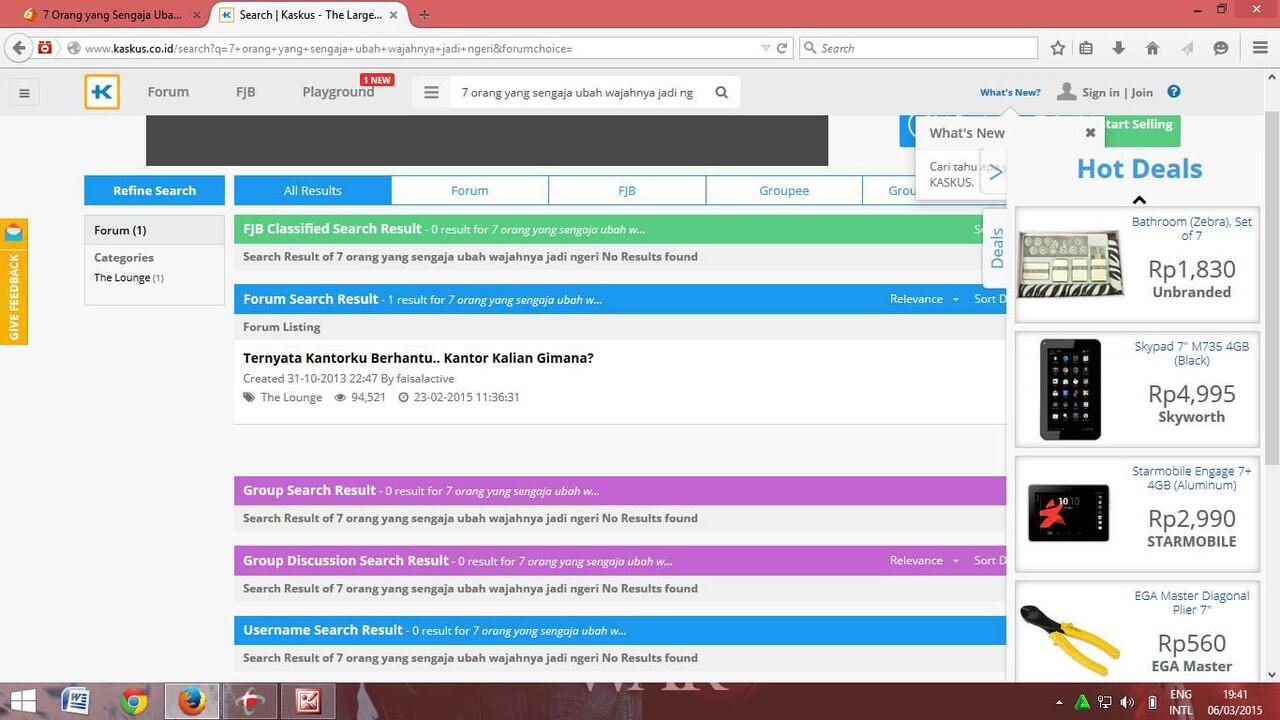Click the Kaskus logo icon
1280x720 pixels.
(x=102, y=92)
